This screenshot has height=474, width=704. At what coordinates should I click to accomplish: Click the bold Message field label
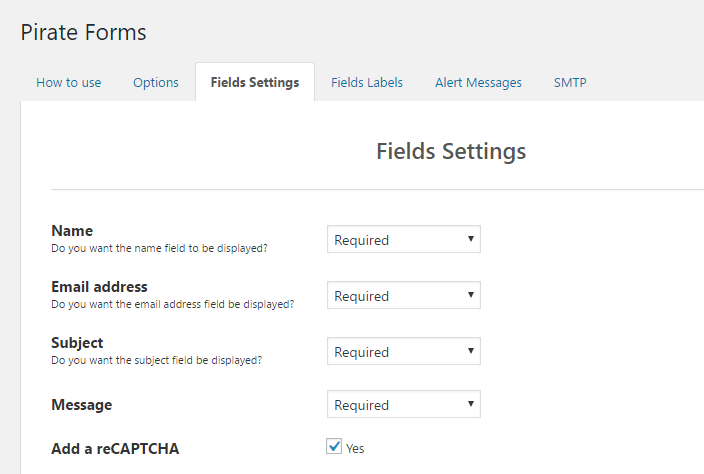click(82, 405)
